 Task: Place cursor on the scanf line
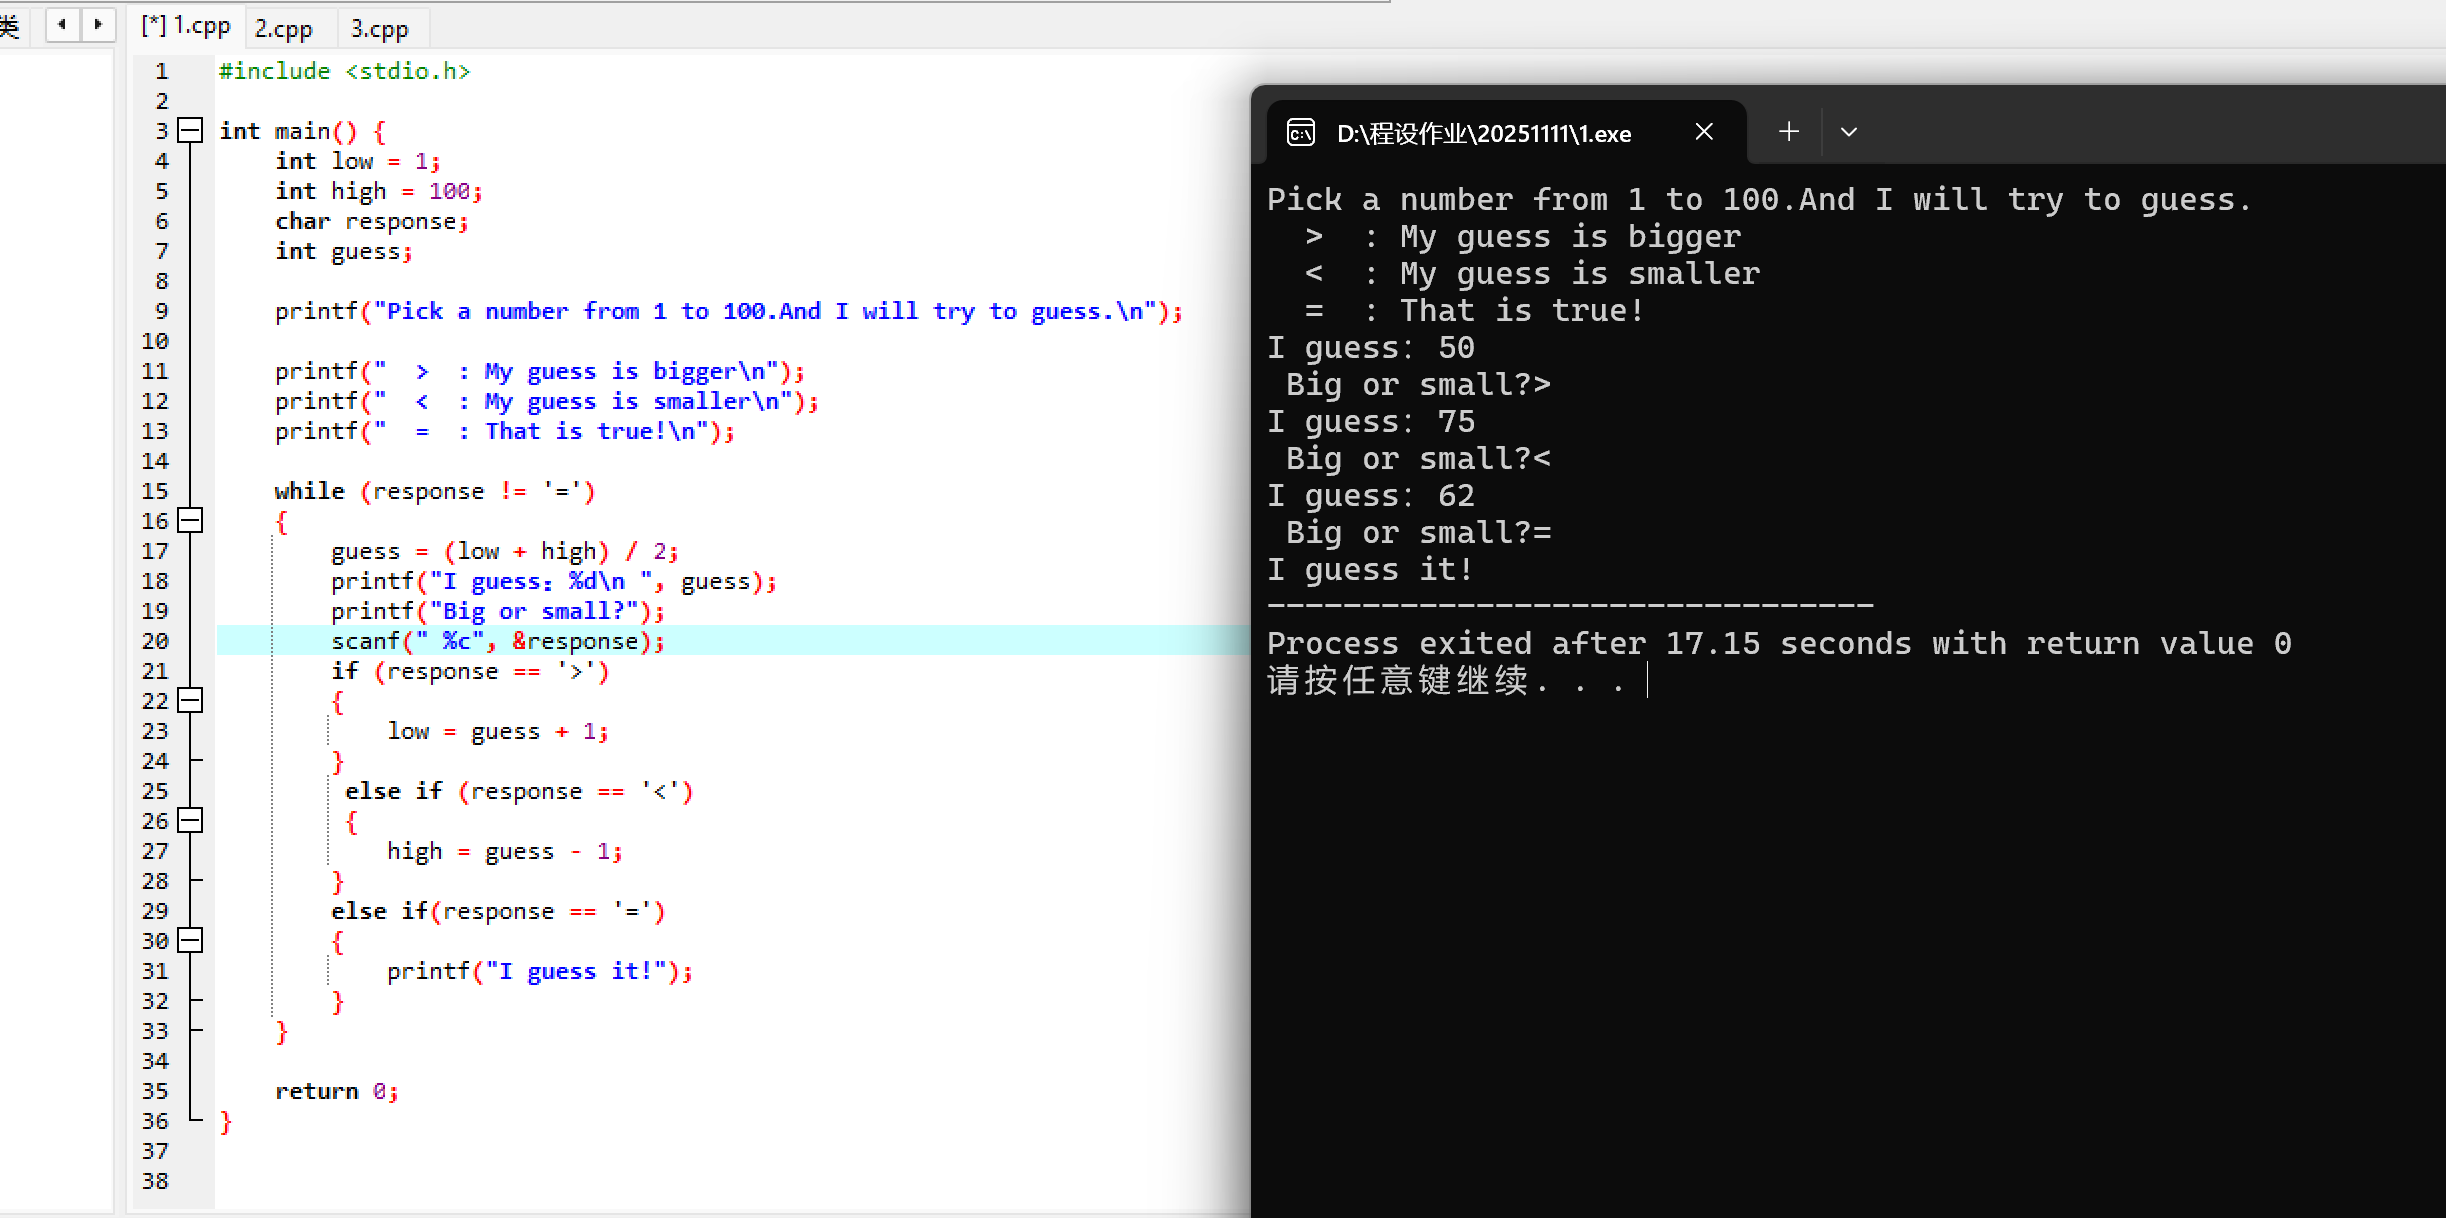(x=498, y=641)
